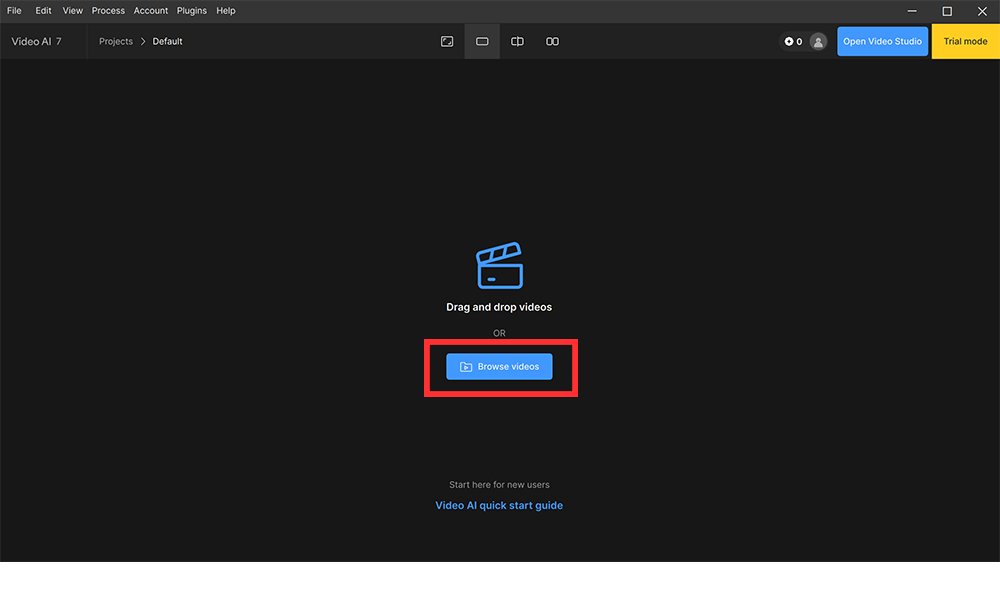Click the fullscreen preview view icon
Viewport: 1000px width, 592px height.
(447, 42)
